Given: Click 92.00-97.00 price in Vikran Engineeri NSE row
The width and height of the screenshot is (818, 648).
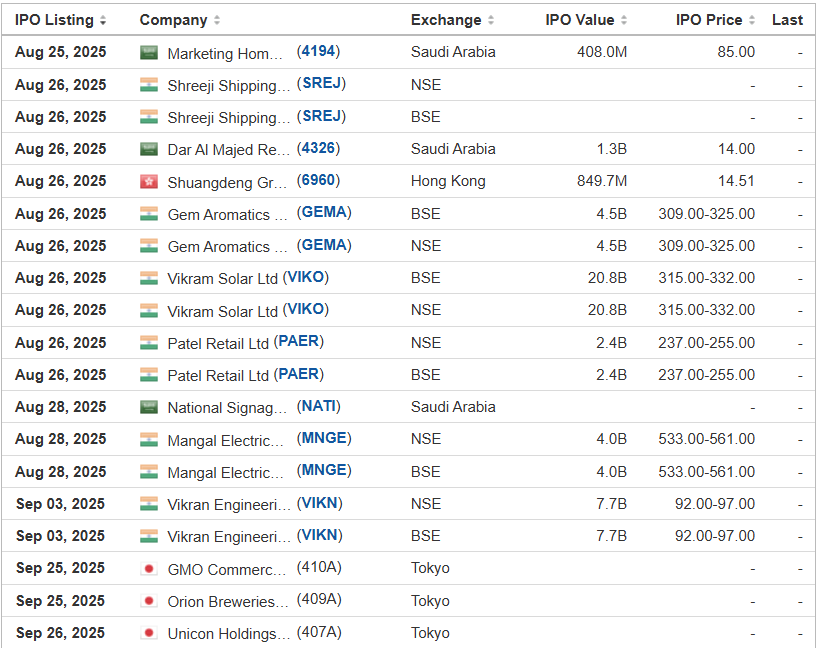Looking at the screenshot, I should 715,504.
